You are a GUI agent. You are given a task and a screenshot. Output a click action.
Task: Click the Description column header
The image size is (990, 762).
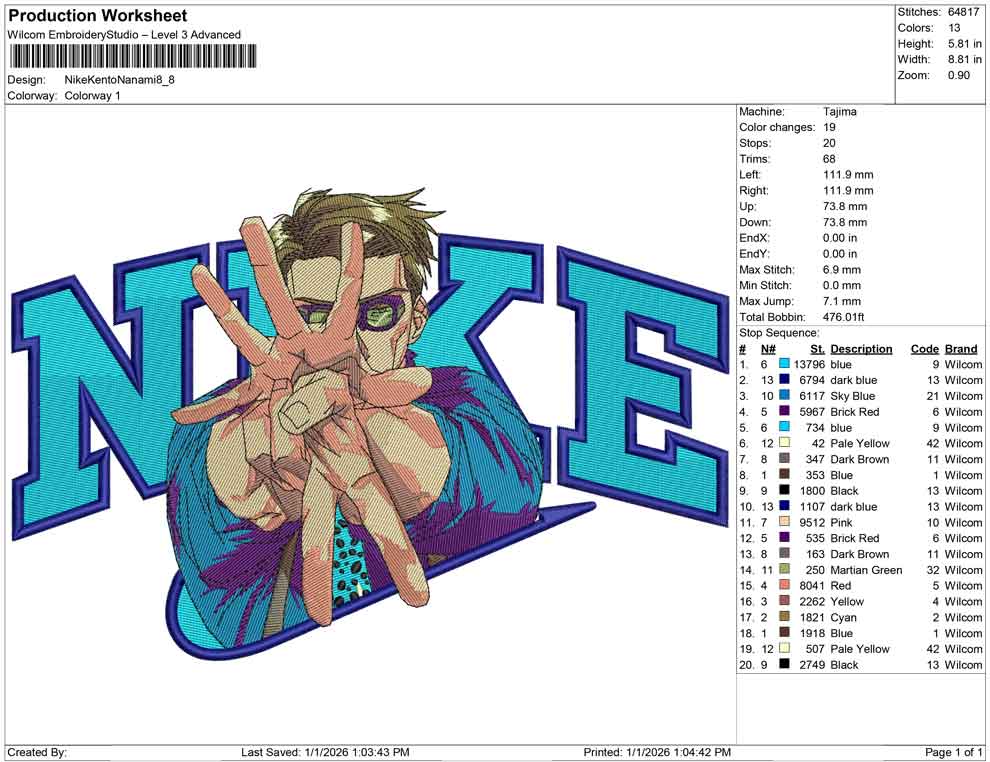pos(861,348)
